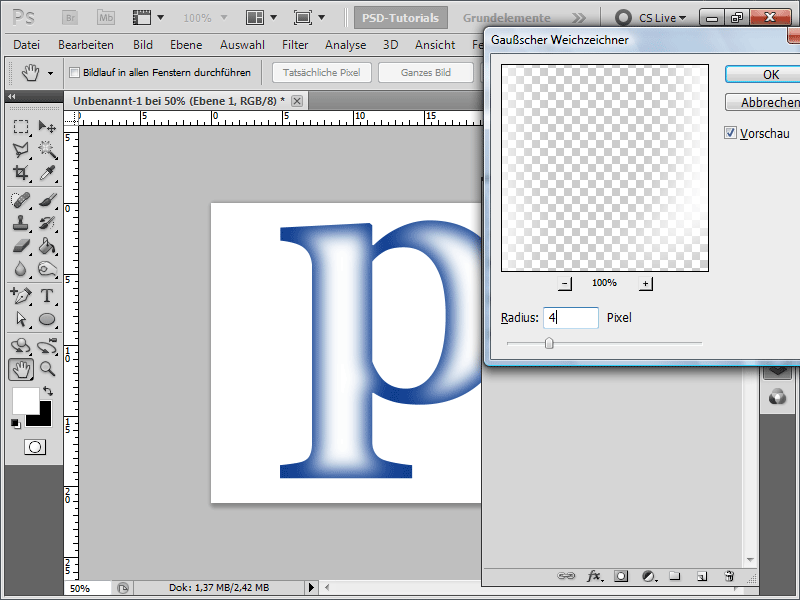Select the Move tool
Image resolution: width=800 pixels, height=600 pixels.
pos(47,126)
